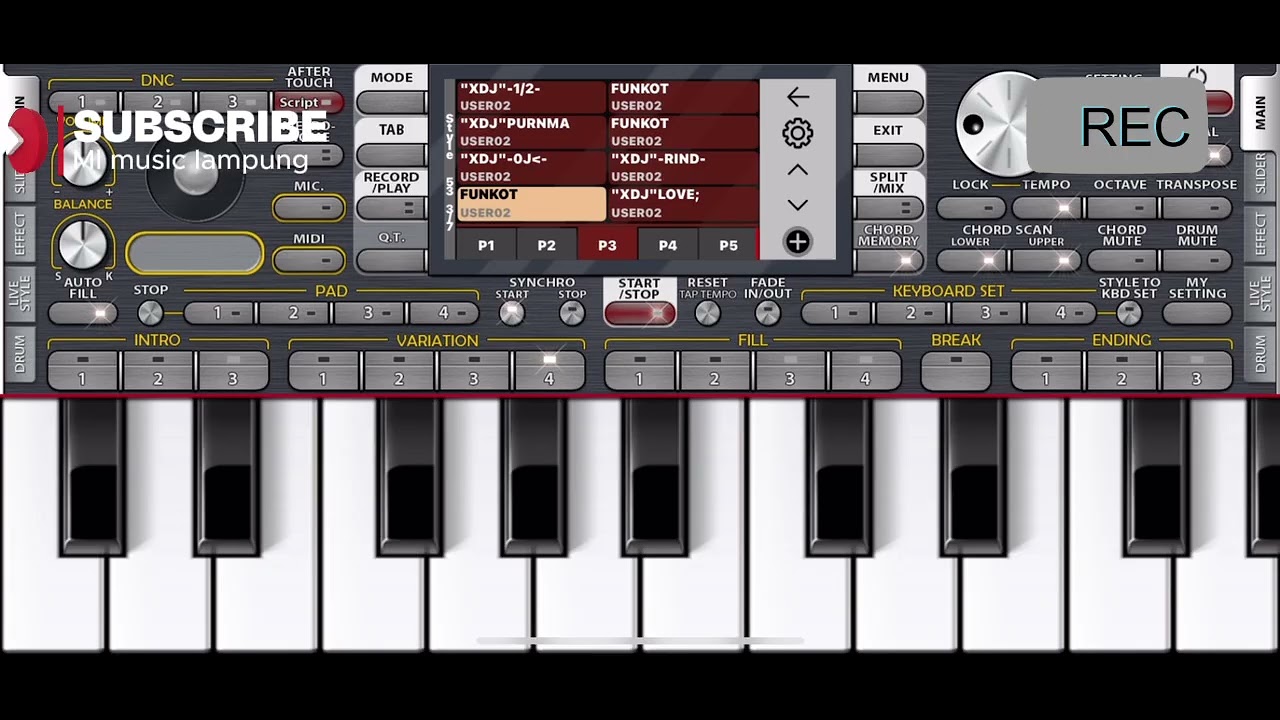Open the MENU button

point(888,102)
